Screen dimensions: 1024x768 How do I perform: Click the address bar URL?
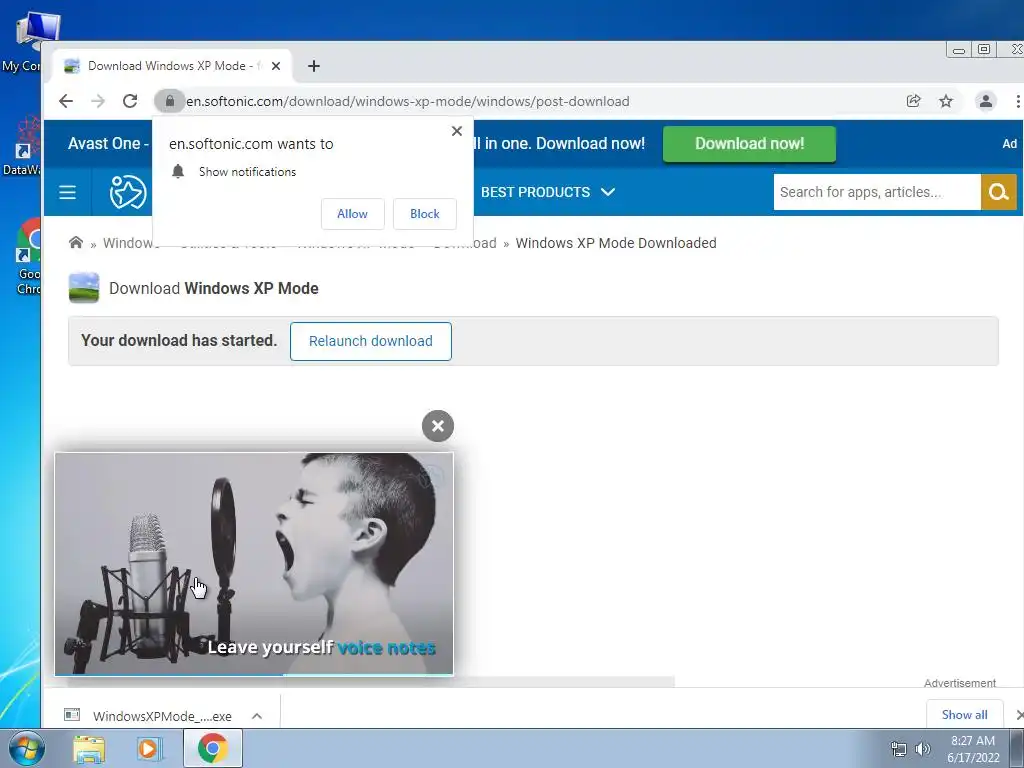(x=408, y=101)
